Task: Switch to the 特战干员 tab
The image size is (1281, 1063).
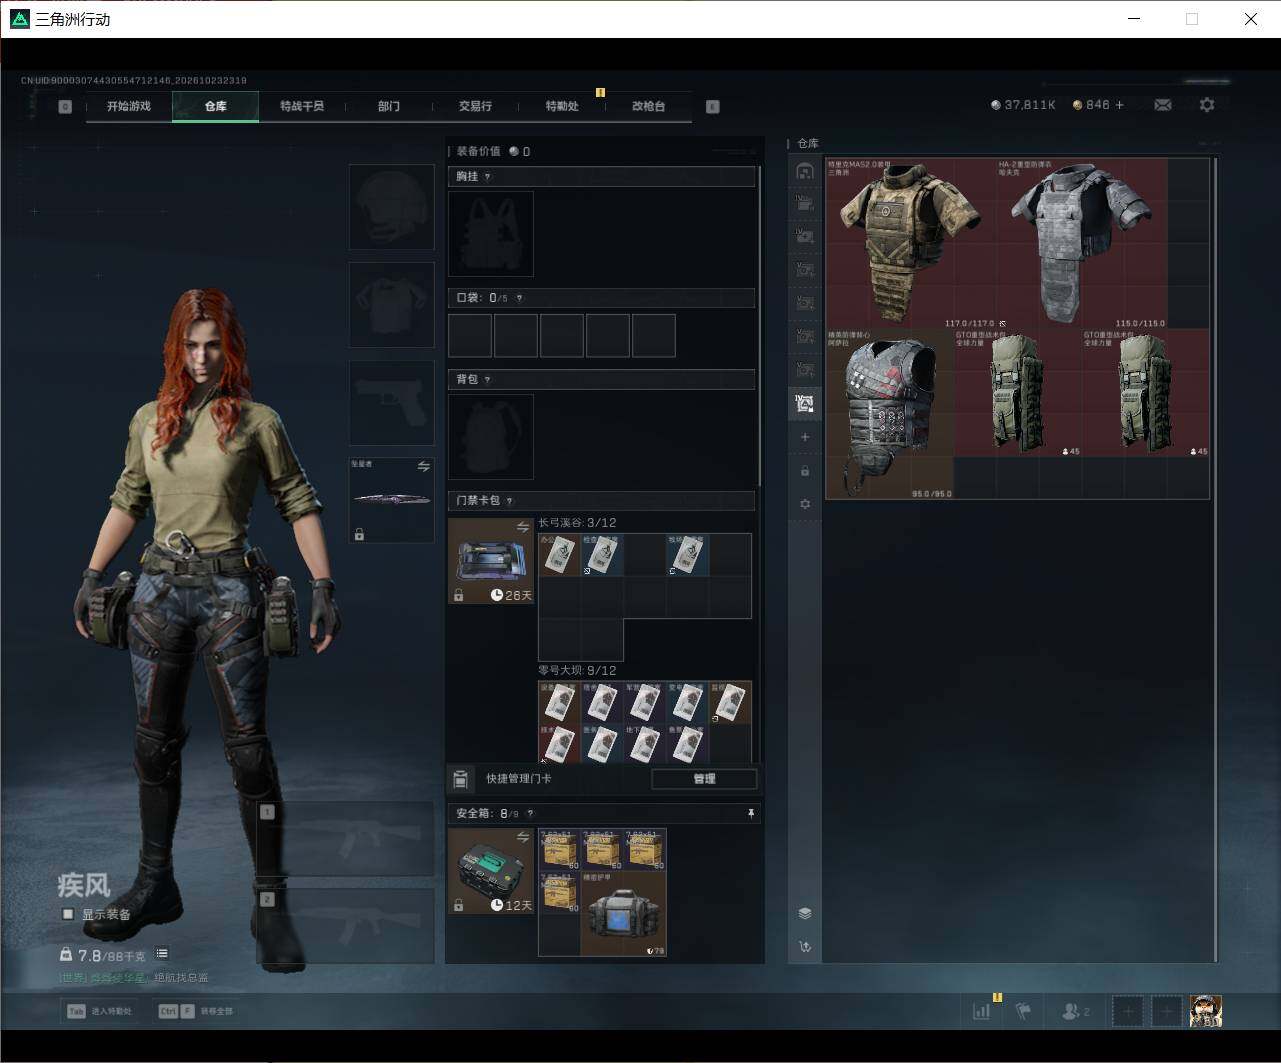Action: click(x=302, y=106)
